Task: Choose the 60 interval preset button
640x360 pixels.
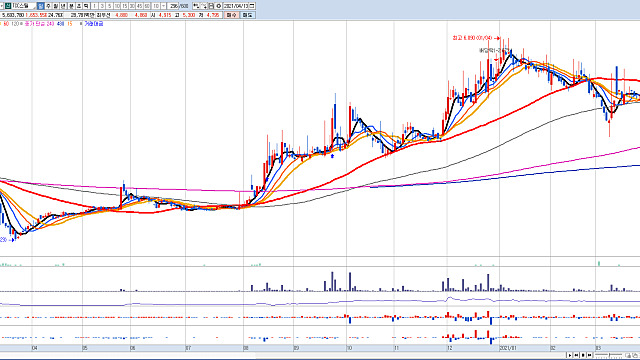Action: point(147,6)
